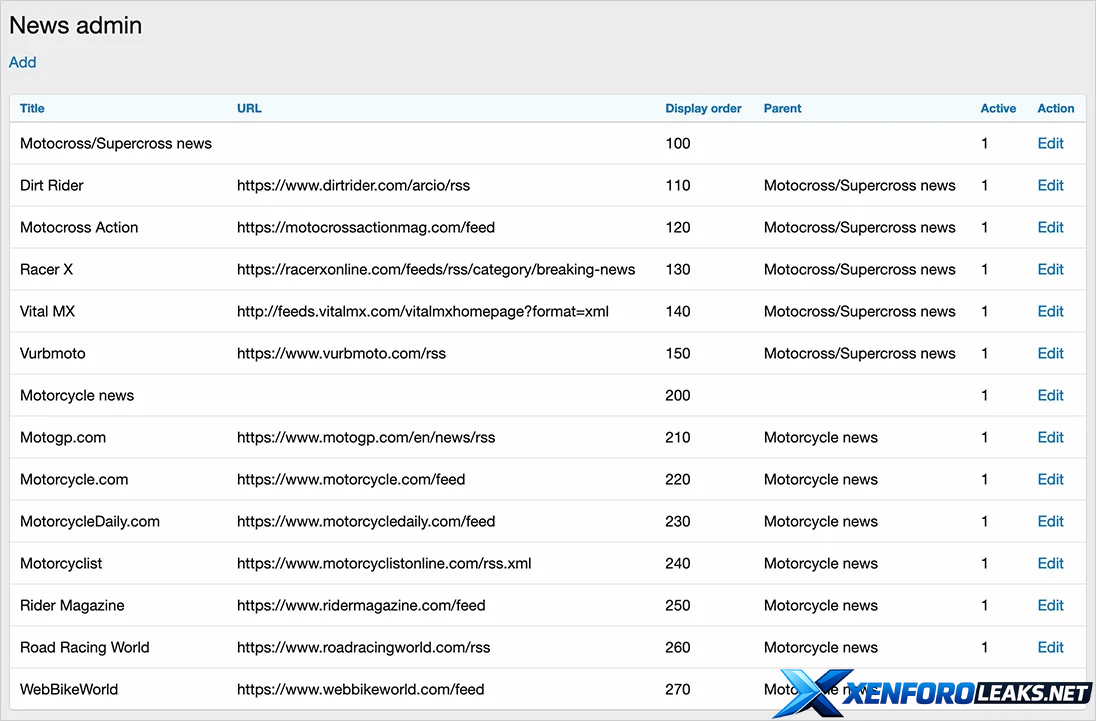Sort by Display order column header
The height and width of the screenshot is (721, 1096).
(x=703, y=108)
